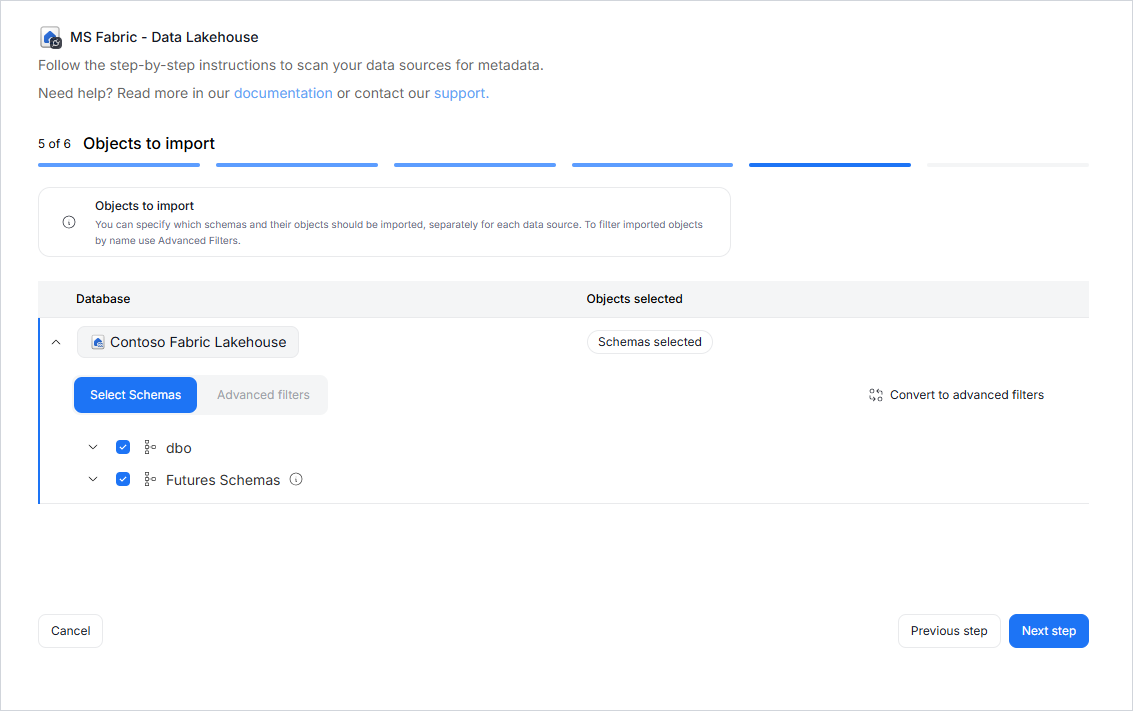
Task: Click info icon next to Futures Schemas
Action: tap(296, 479)
